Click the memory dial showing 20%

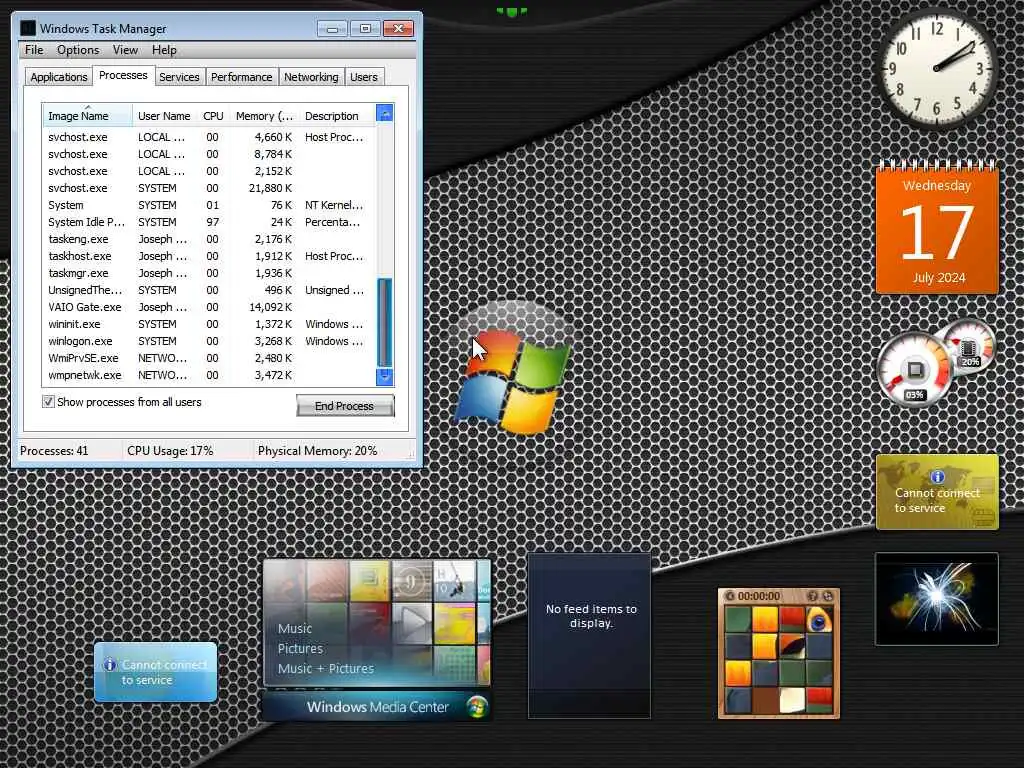[x=970, y=348]
